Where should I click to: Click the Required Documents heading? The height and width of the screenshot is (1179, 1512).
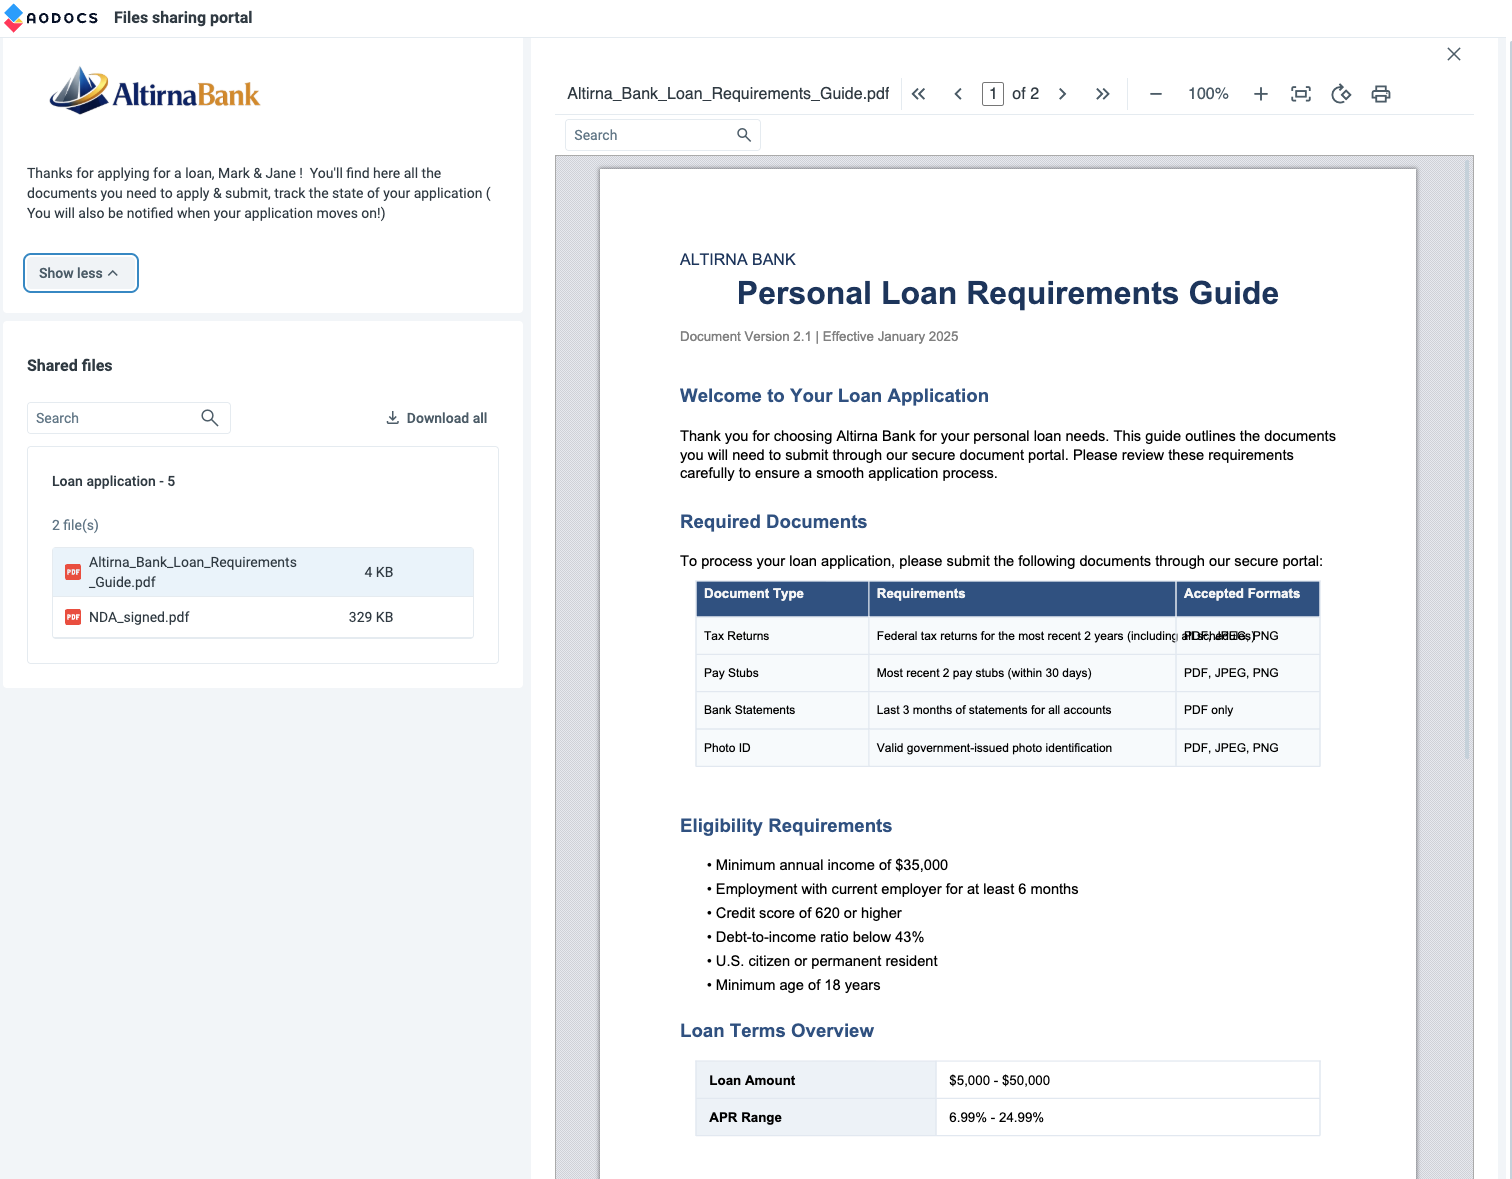tap(773, 522)
